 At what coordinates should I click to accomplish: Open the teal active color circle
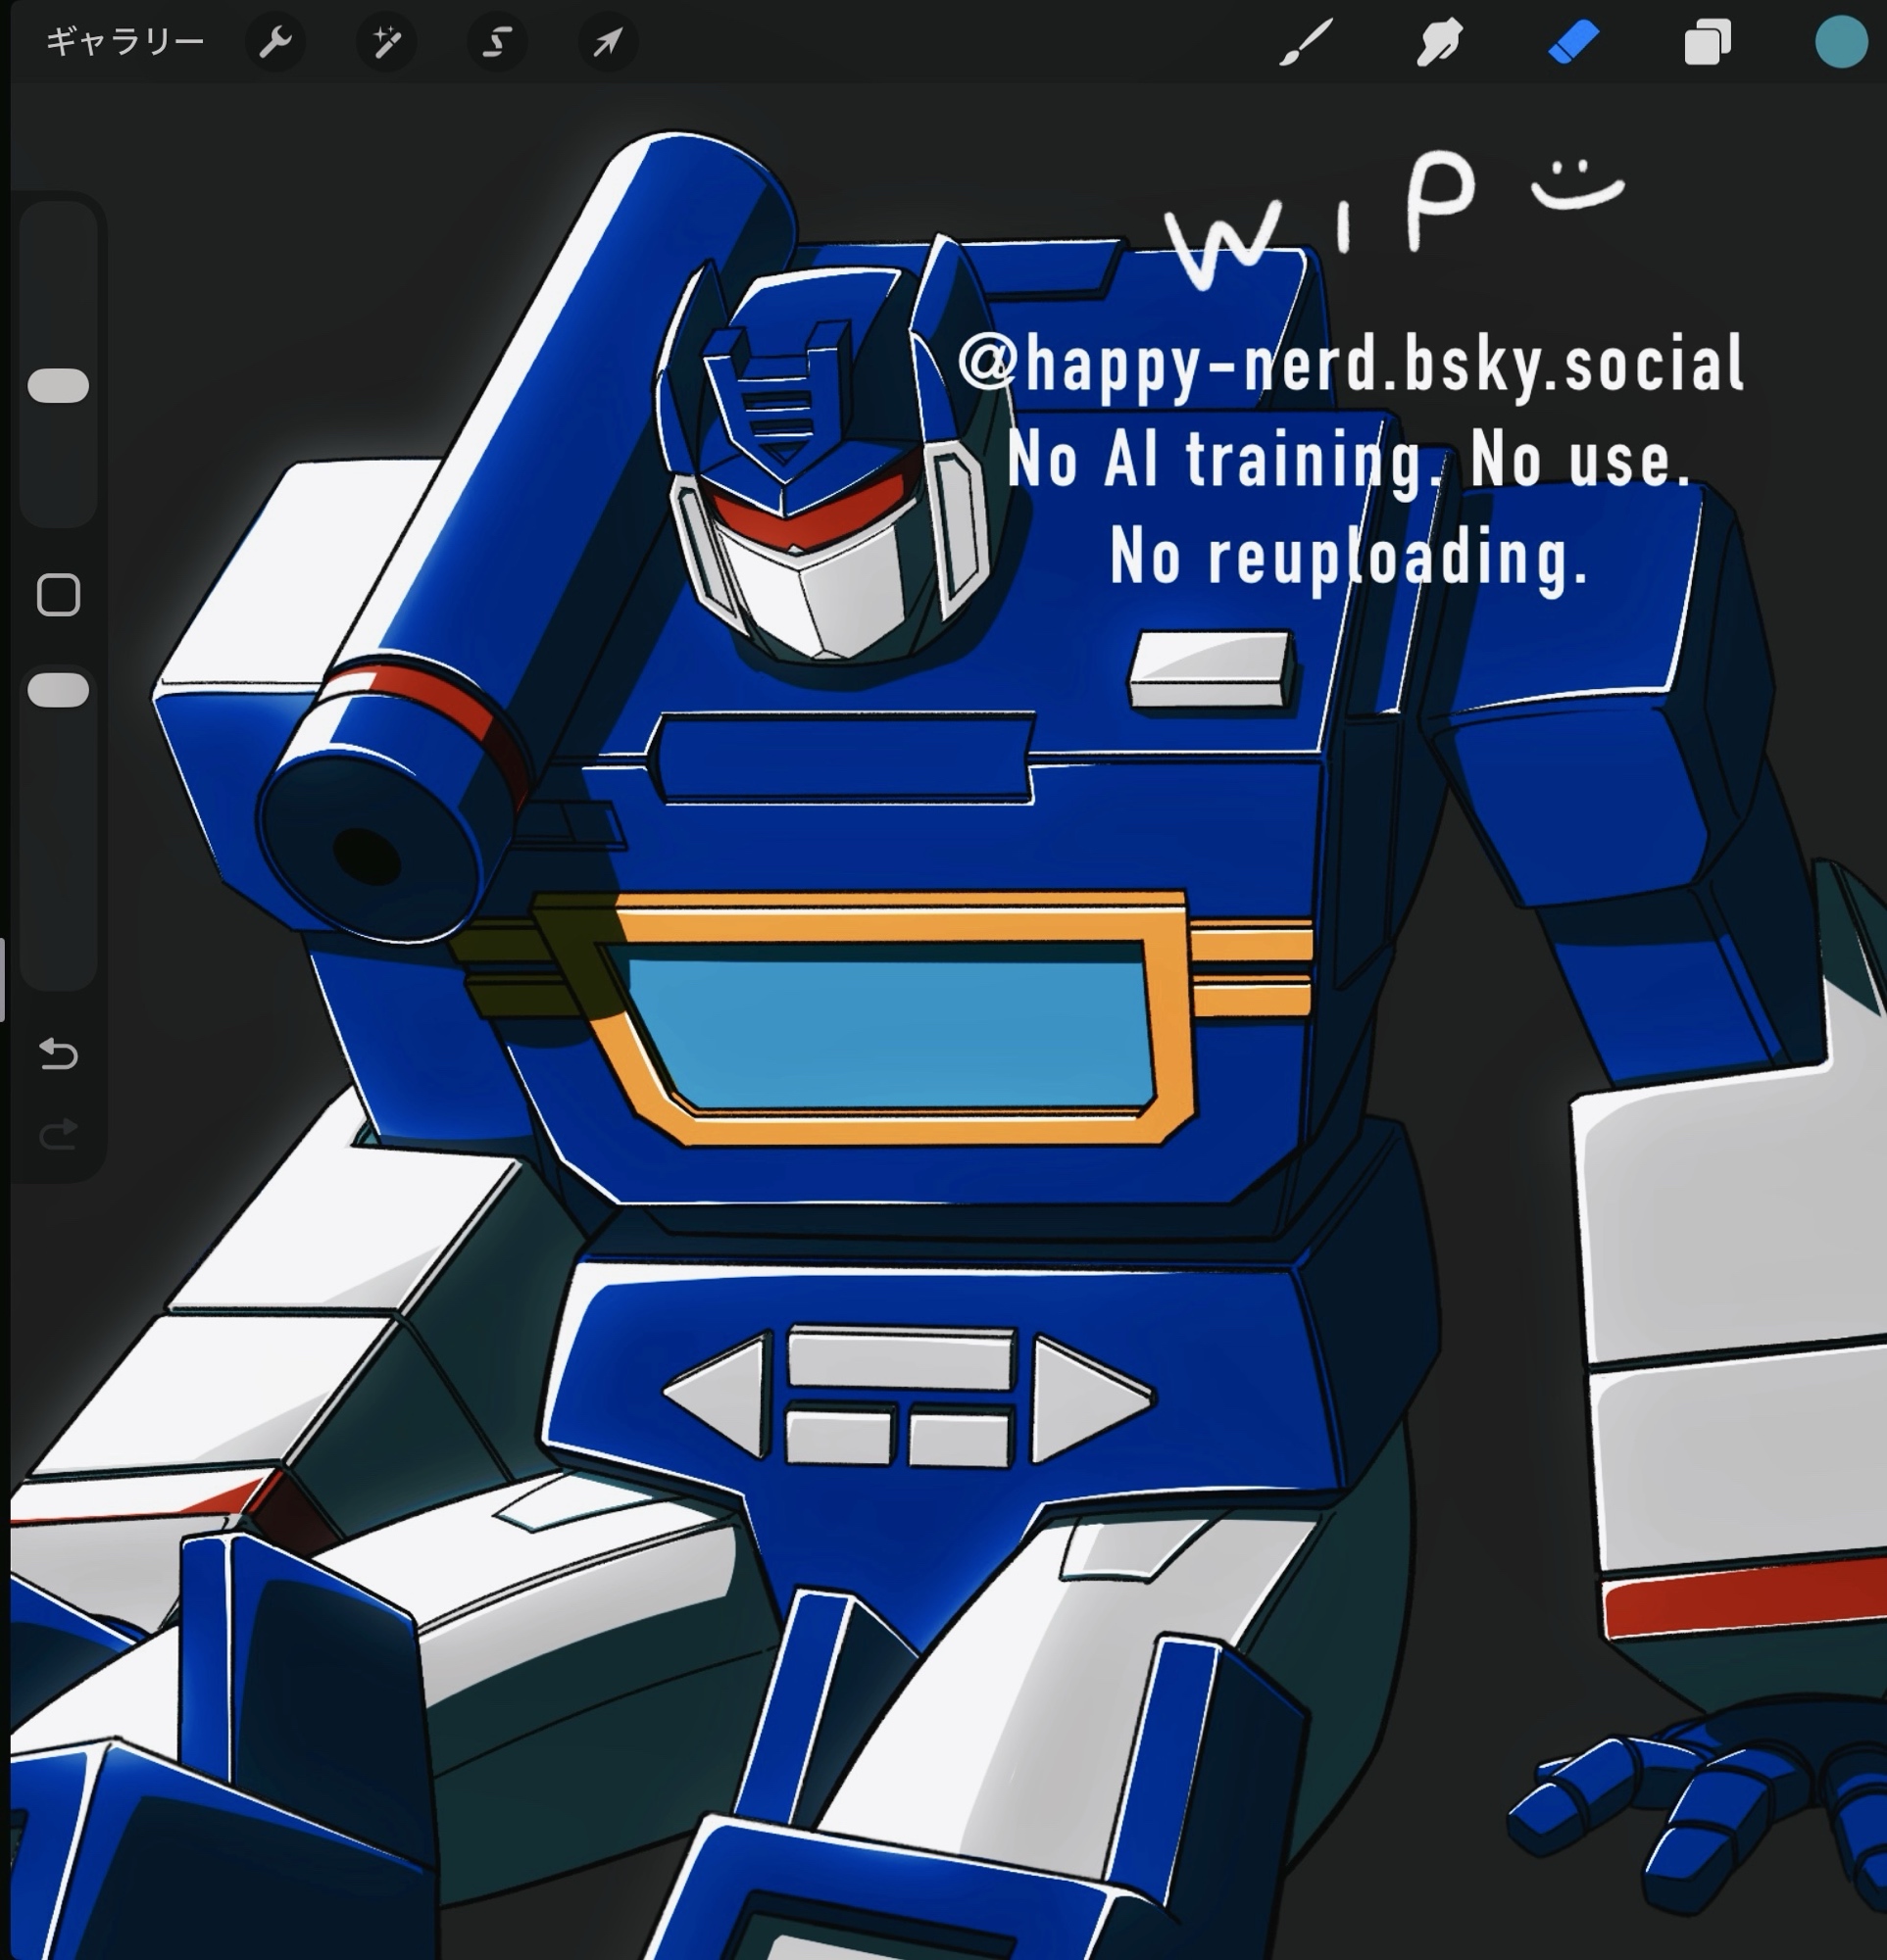point(1841,43)
